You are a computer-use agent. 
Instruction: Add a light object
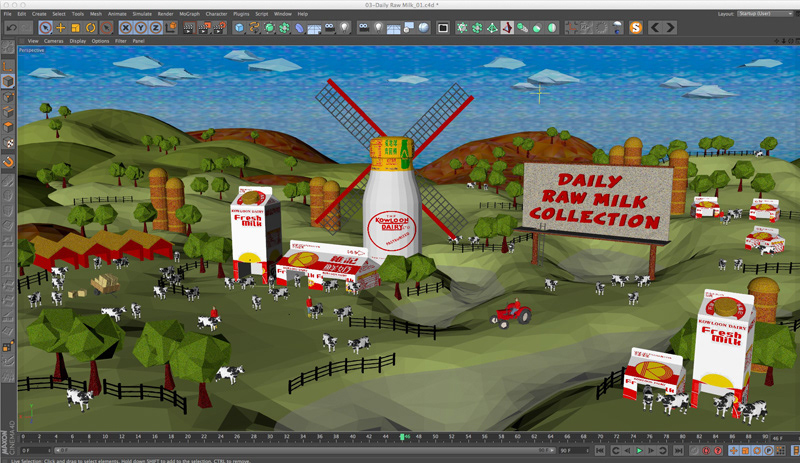pos(345,28)
